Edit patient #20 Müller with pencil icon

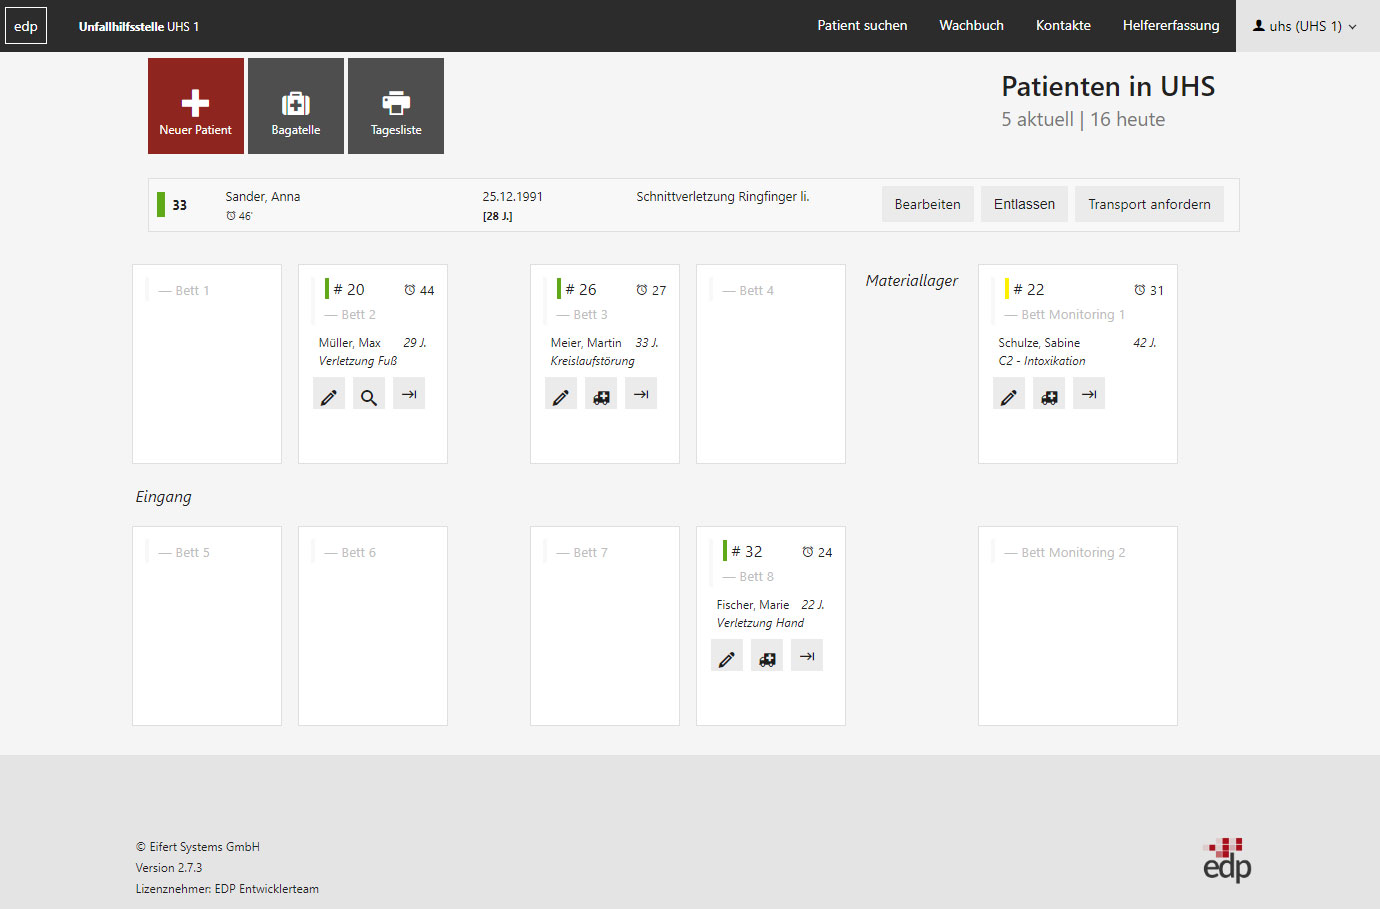tap(329, 394)
